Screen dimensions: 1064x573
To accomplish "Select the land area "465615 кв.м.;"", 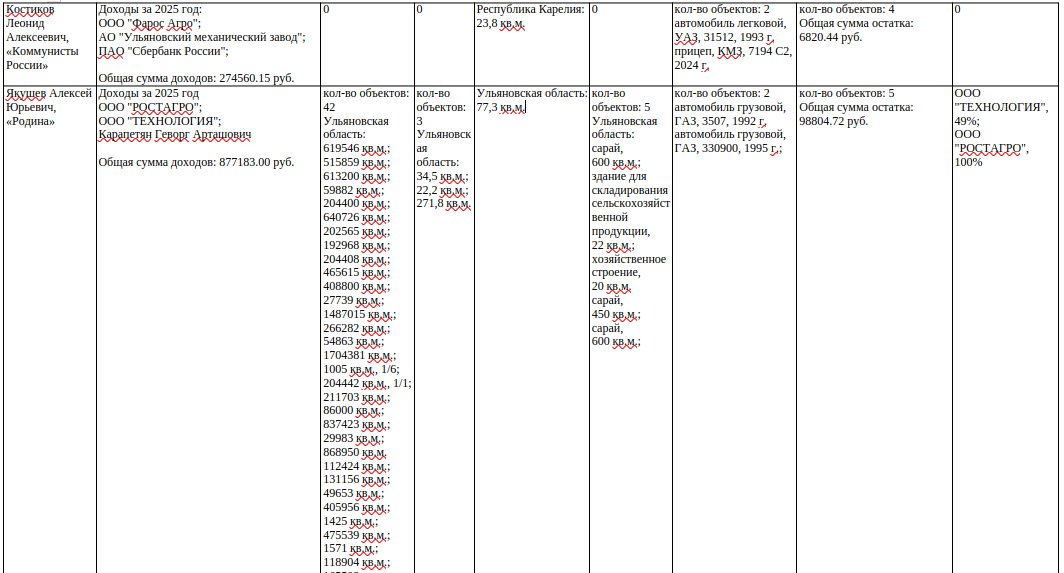I will [x=356, y=272].
